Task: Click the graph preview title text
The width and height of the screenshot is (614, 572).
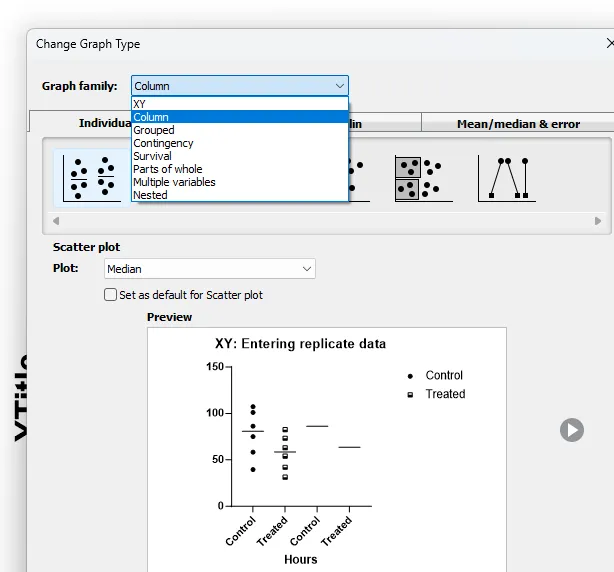Action: 300,344
